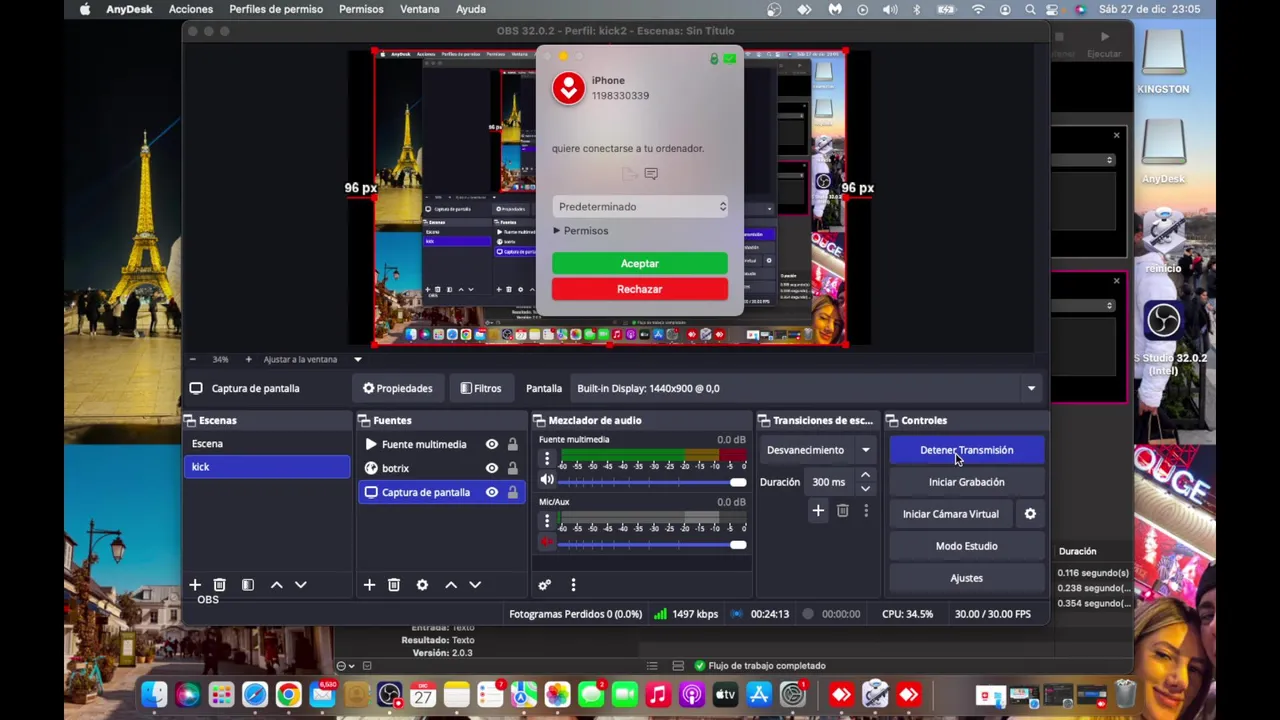The width and height of the screenshot is (1280, 720).
Task: Lock the botrix source
Action: [x=512, y=468]
